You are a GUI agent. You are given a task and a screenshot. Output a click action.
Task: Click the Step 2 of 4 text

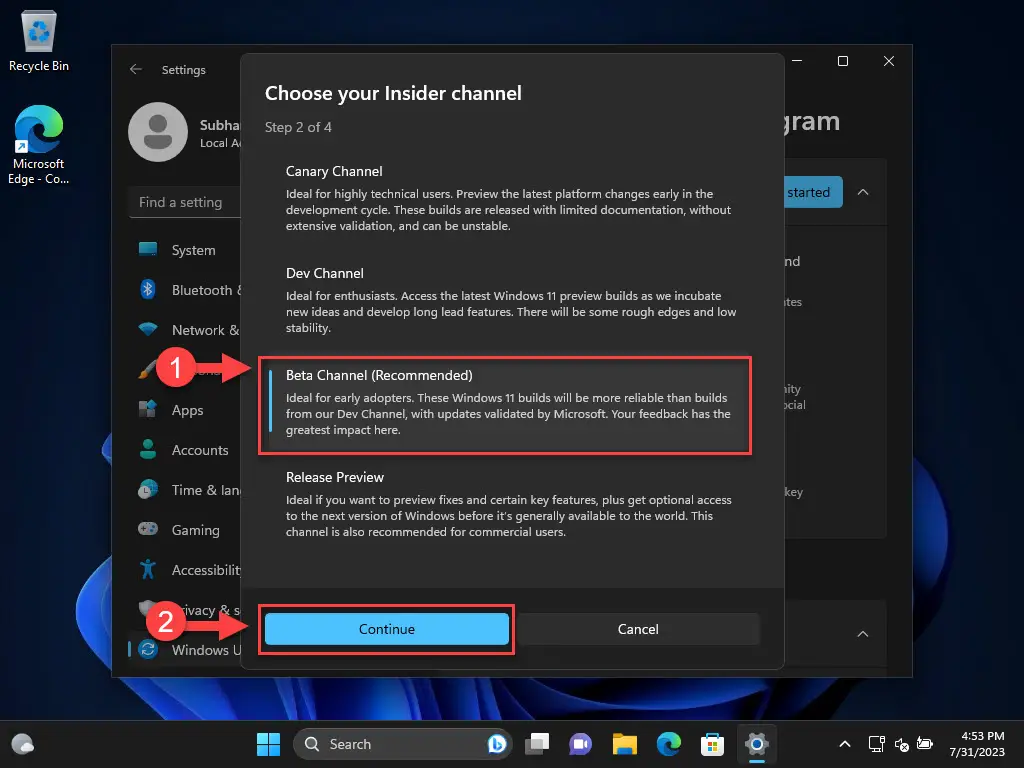298,127
